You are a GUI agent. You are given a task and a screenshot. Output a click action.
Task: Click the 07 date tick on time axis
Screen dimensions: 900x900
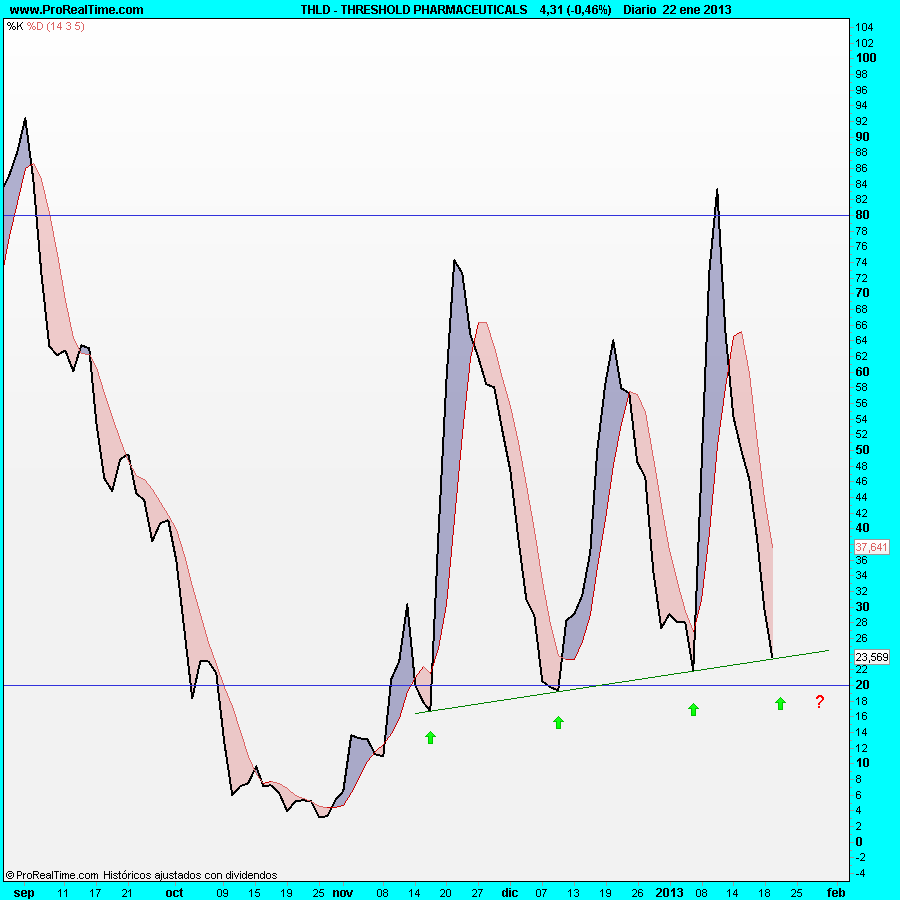[541, 893]
